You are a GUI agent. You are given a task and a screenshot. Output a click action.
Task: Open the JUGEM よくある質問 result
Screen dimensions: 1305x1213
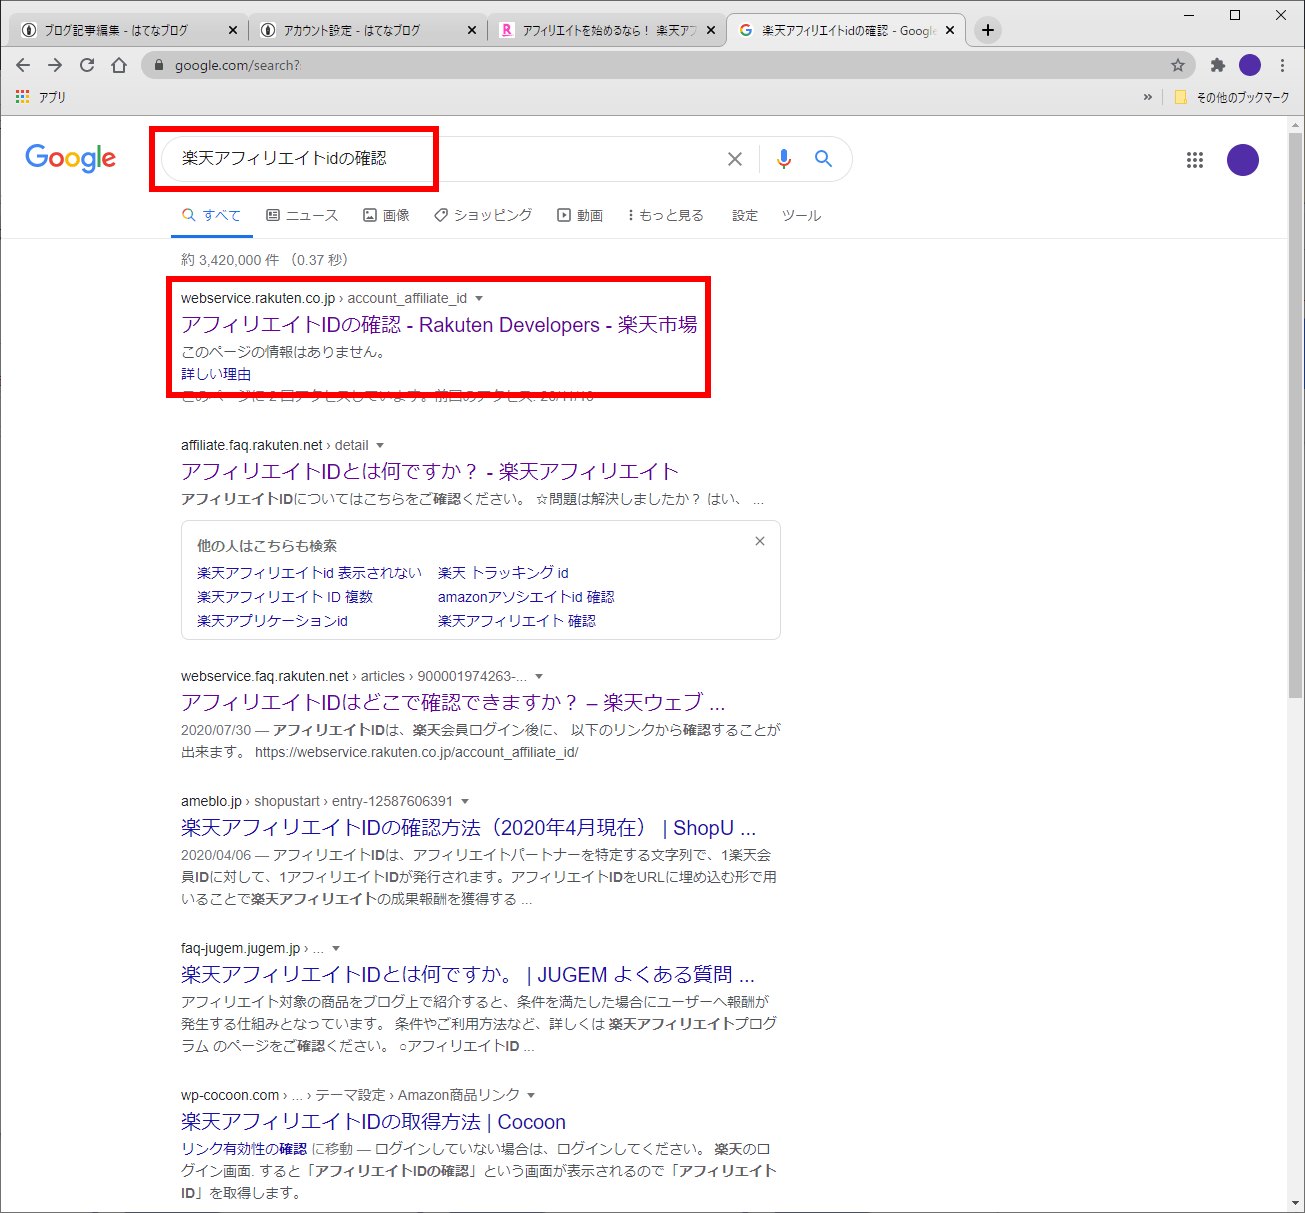[468, 975]
